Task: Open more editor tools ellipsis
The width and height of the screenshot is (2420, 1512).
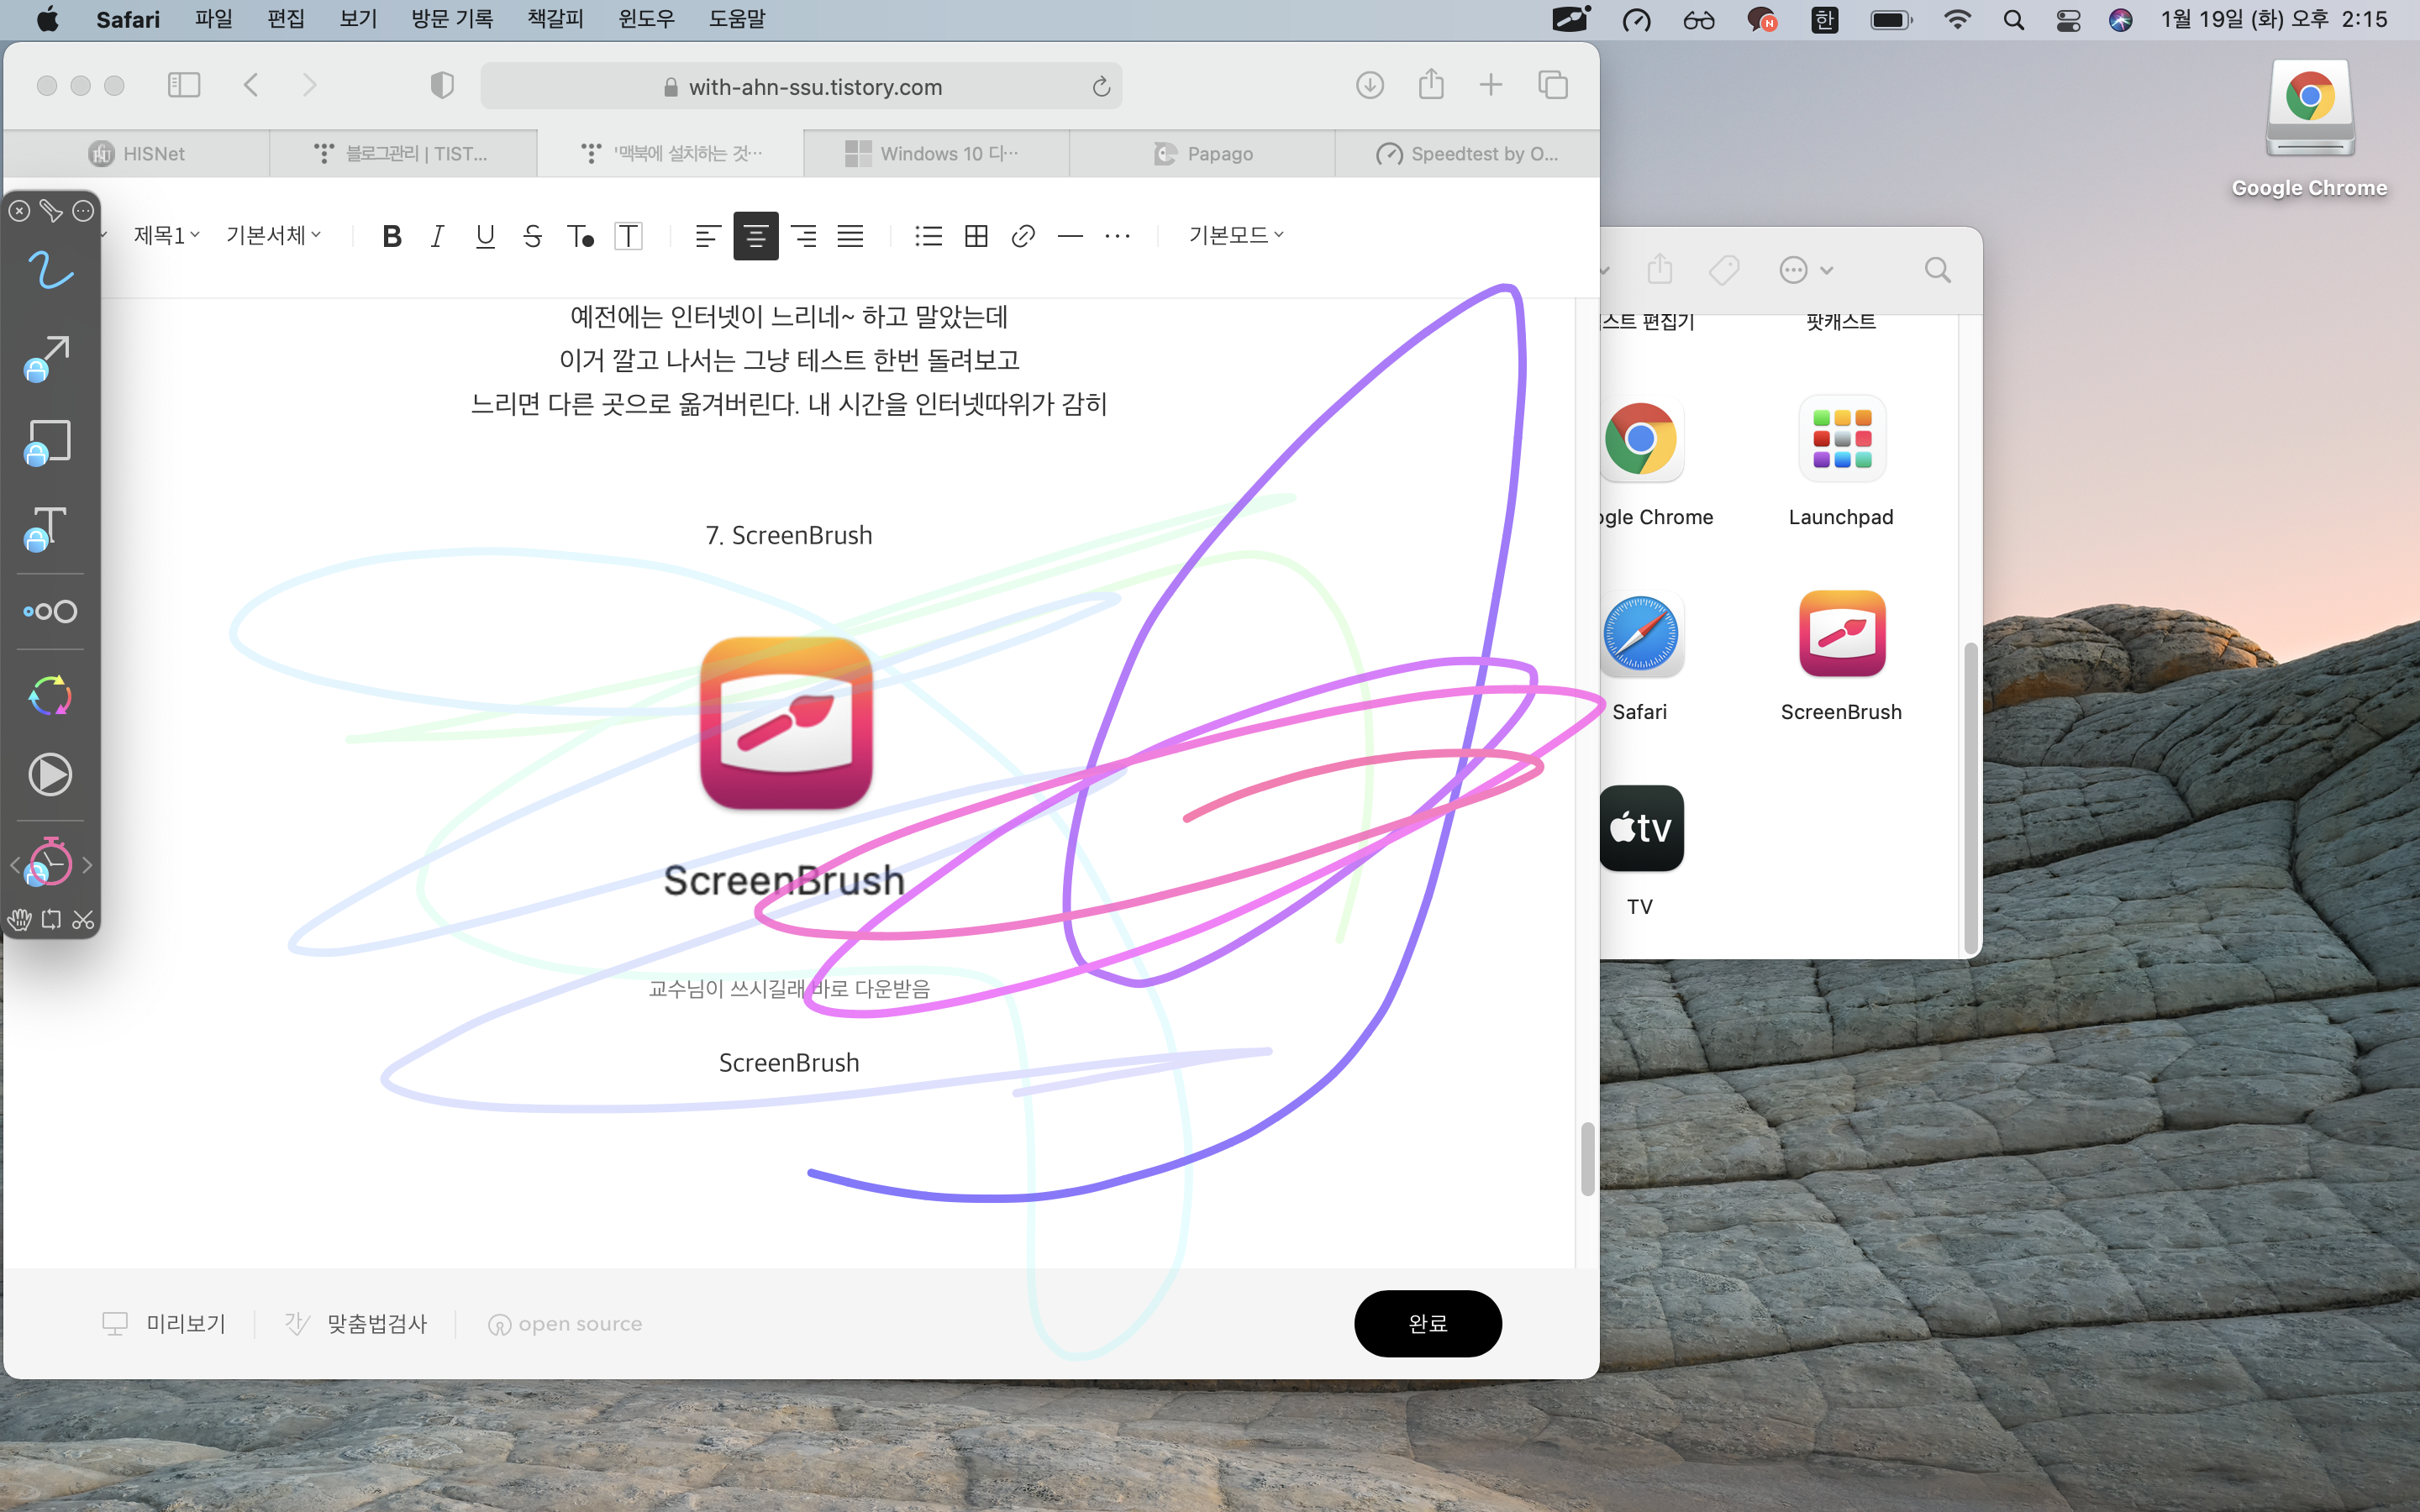Action: click(1117, 236)
